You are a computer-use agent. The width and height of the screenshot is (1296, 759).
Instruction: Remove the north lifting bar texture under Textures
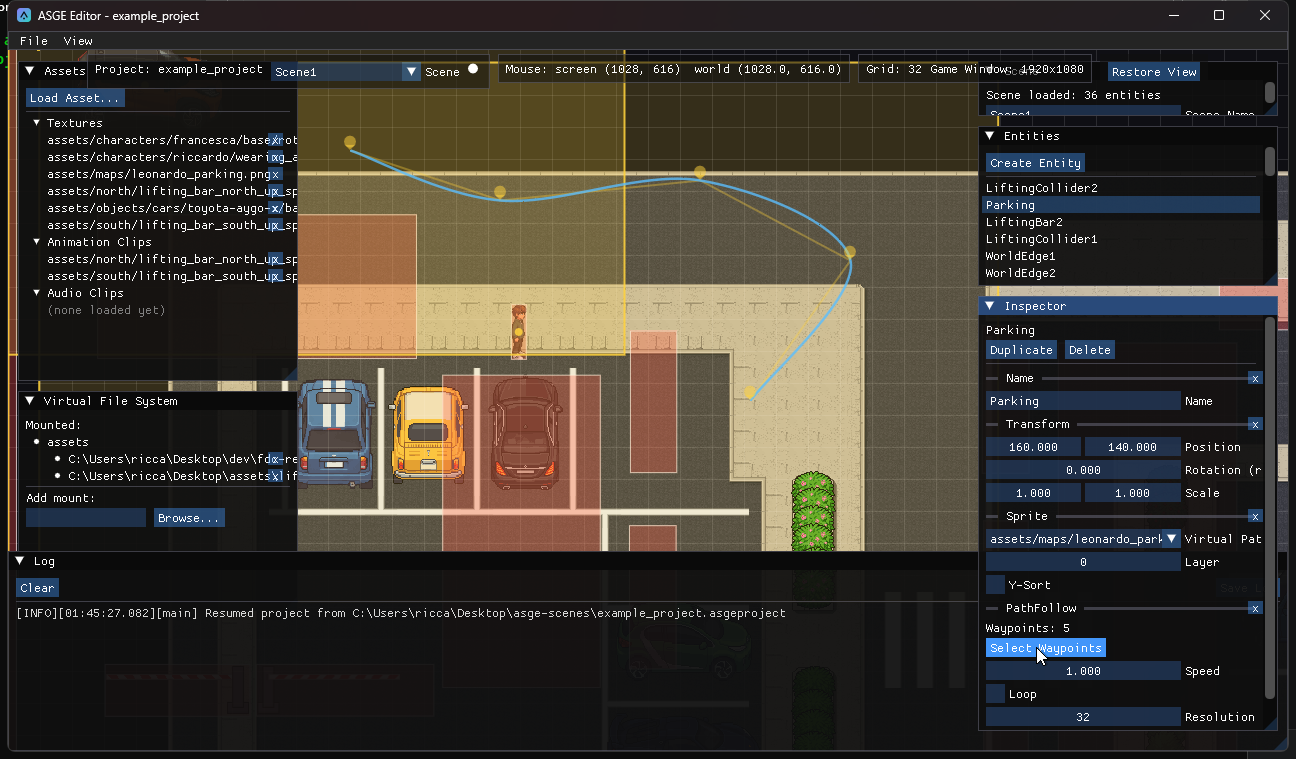click(x=276, y=191)
